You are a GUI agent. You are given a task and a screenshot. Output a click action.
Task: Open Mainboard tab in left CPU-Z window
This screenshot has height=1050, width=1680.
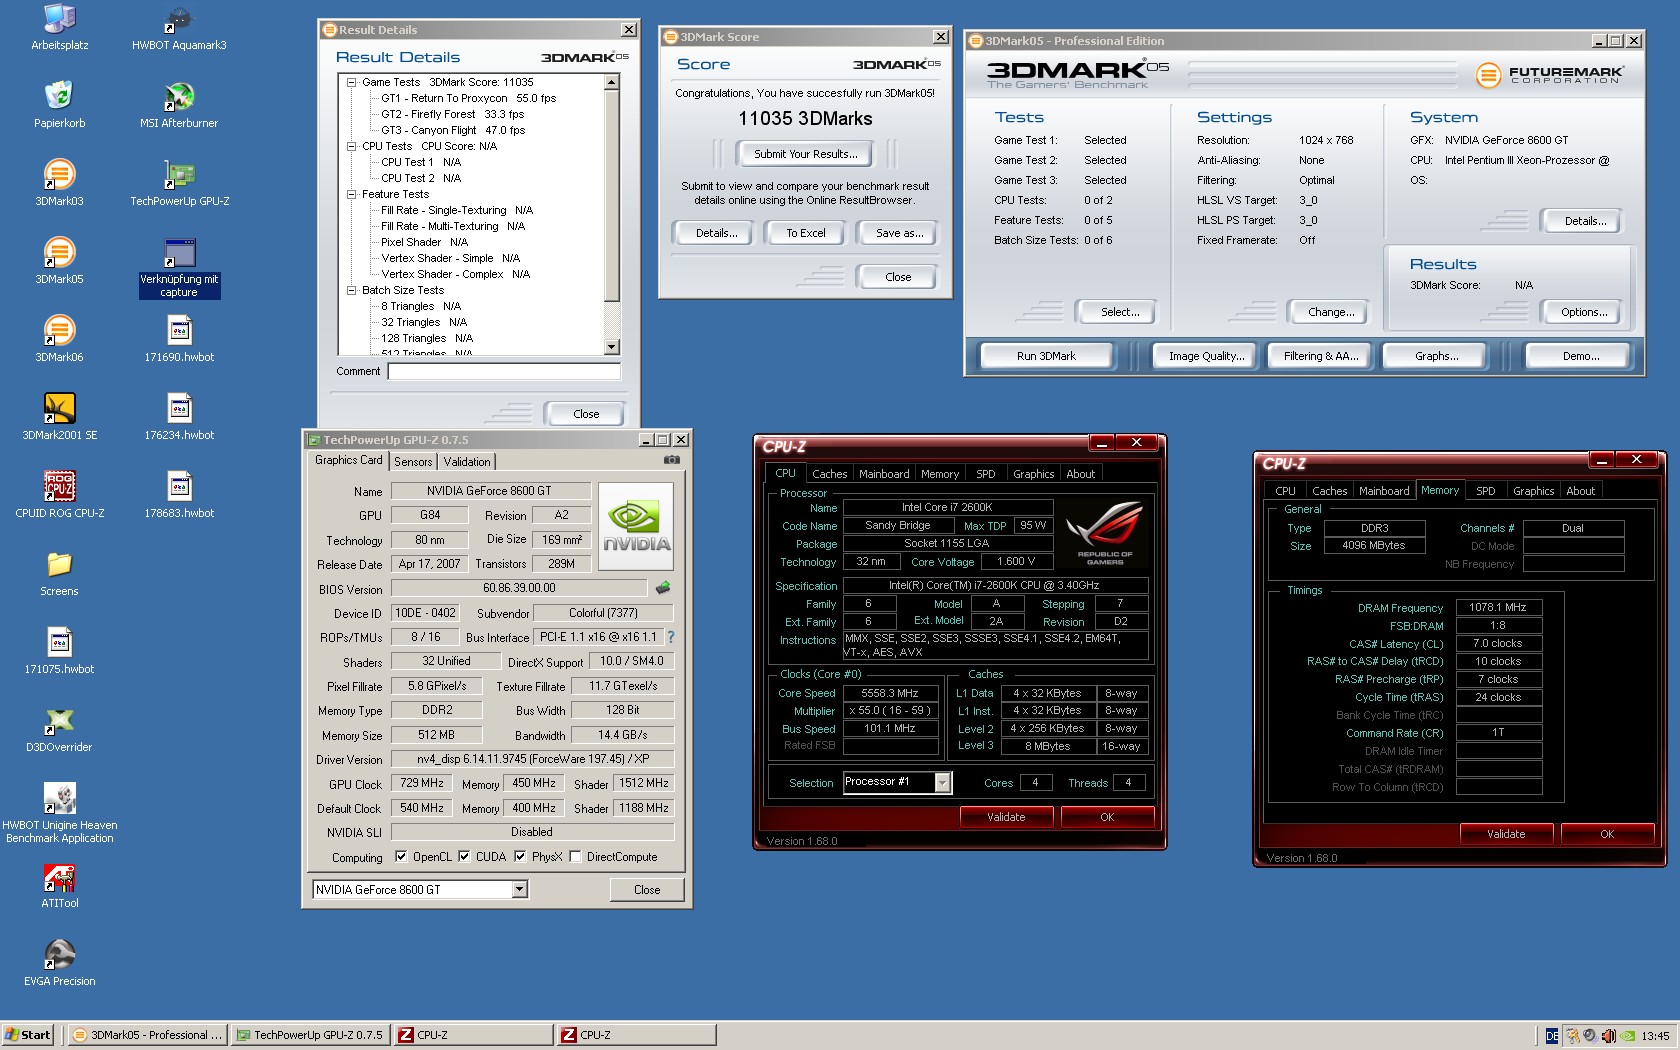pyautogui.click(x=884, y=474)
